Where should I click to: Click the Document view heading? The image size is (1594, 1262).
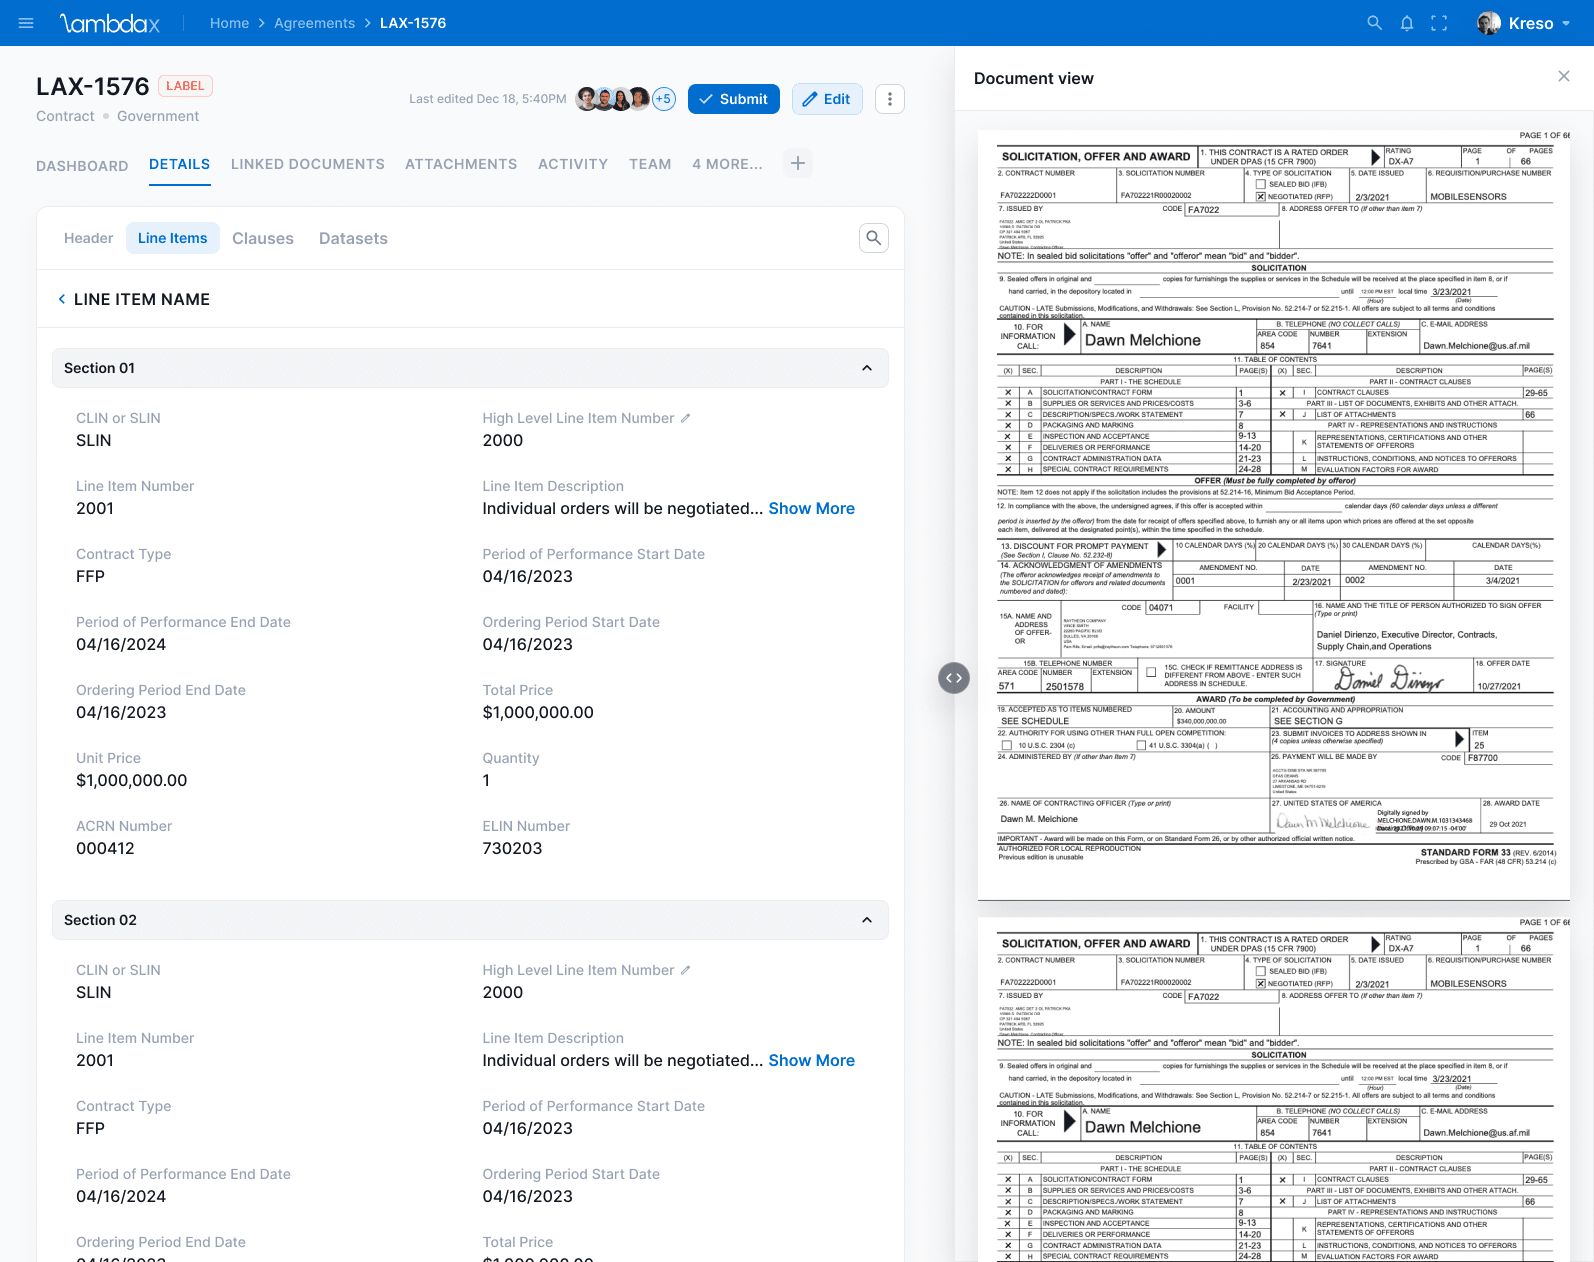1034,78
